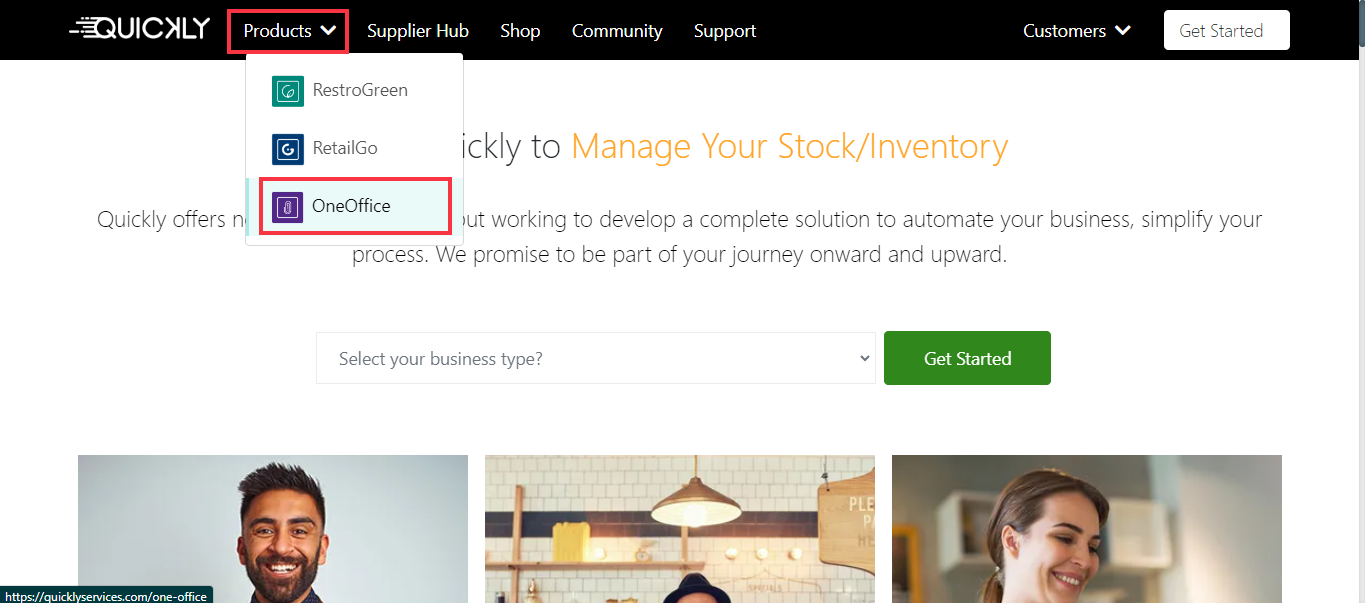
Task: Collapse the Products menu chevron
Action: (329, 31)
